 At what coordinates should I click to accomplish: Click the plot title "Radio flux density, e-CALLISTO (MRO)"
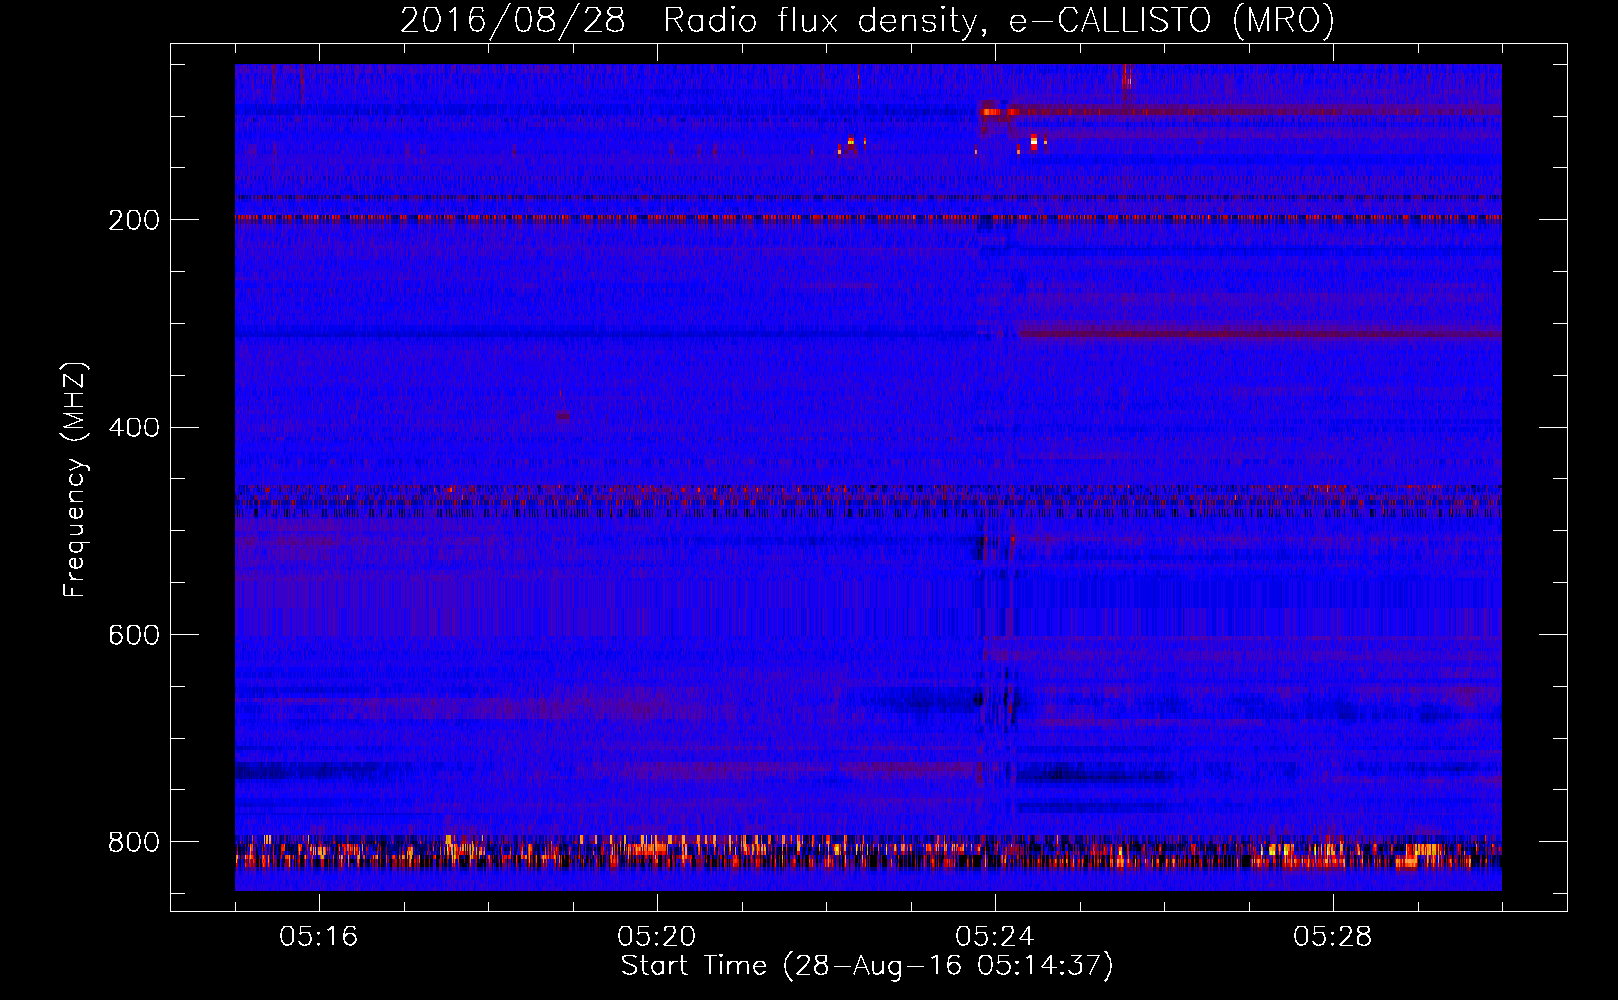point(999,21)
